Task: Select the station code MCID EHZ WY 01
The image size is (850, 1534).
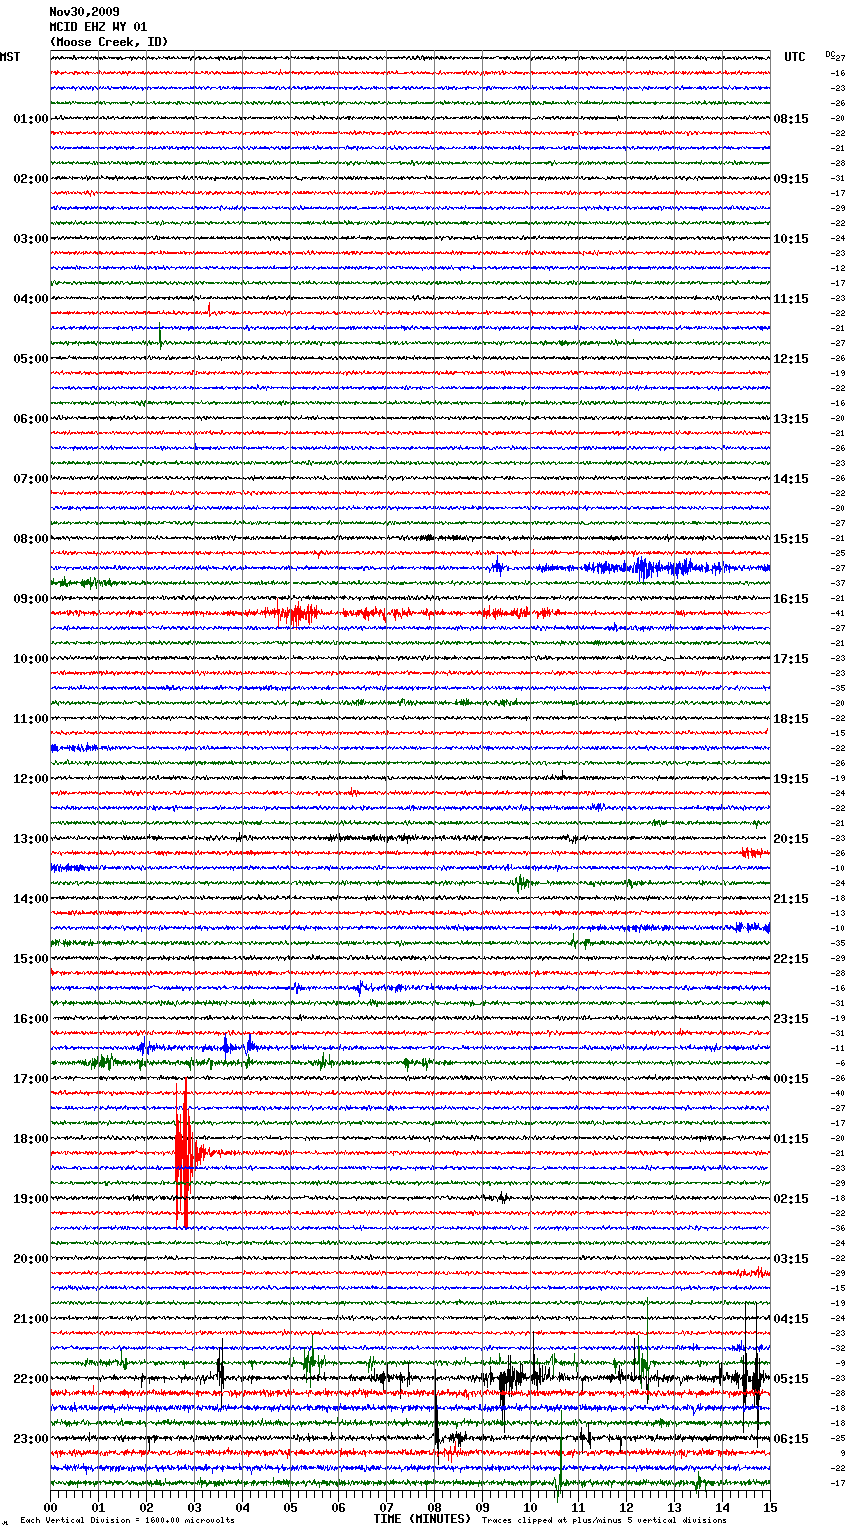Action: click(98, 27)
